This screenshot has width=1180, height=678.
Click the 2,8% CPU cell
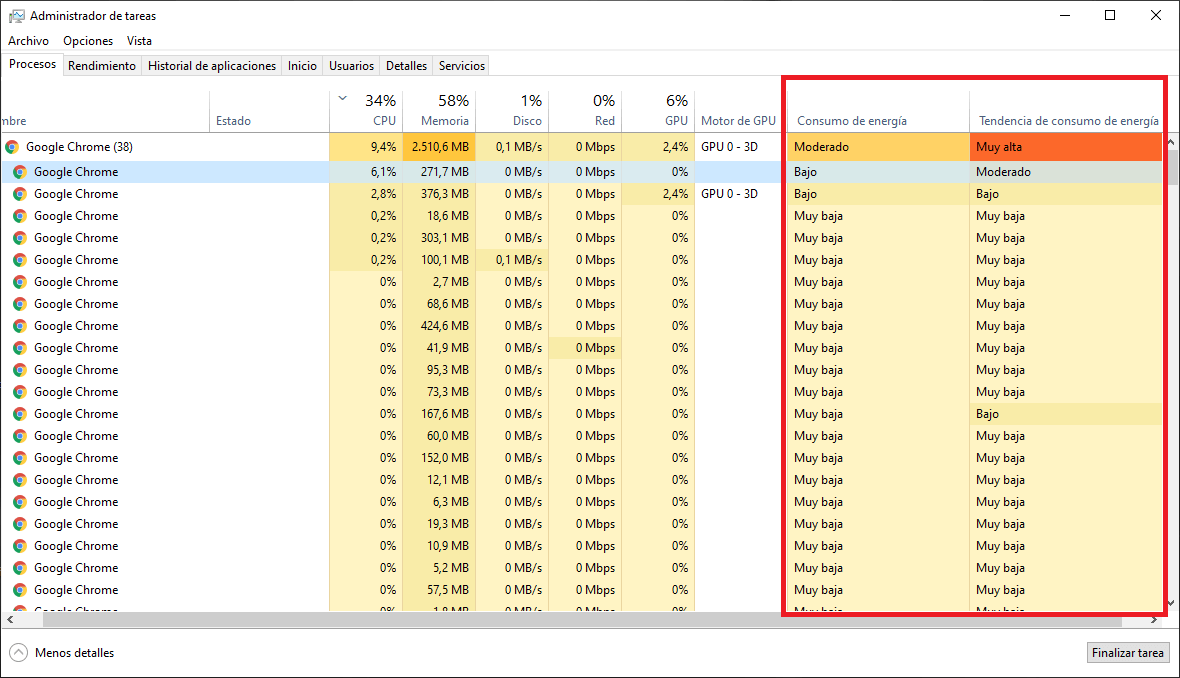(x=366, y=194)
